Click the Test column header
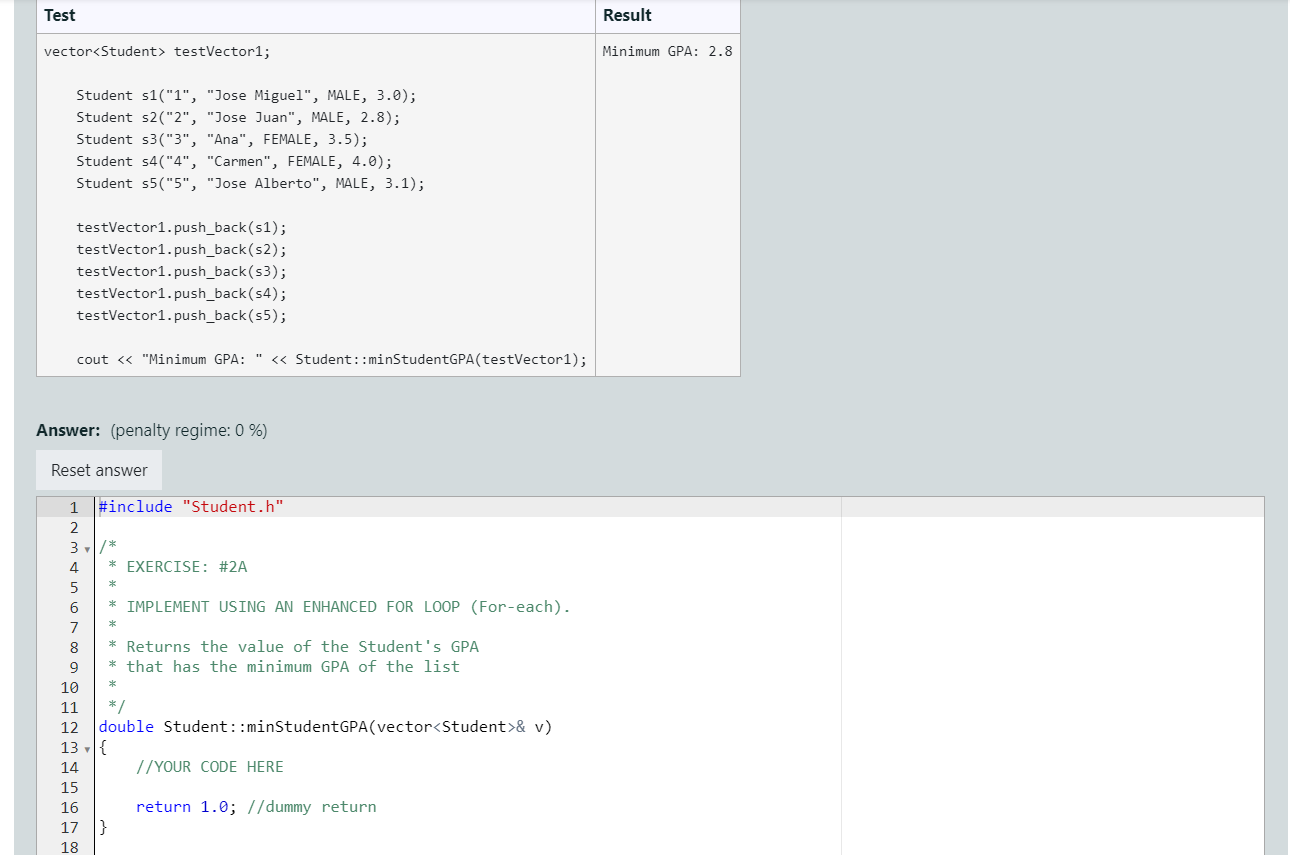The width and height of the screenshot is (1290, 855). [x=59, y=16]
